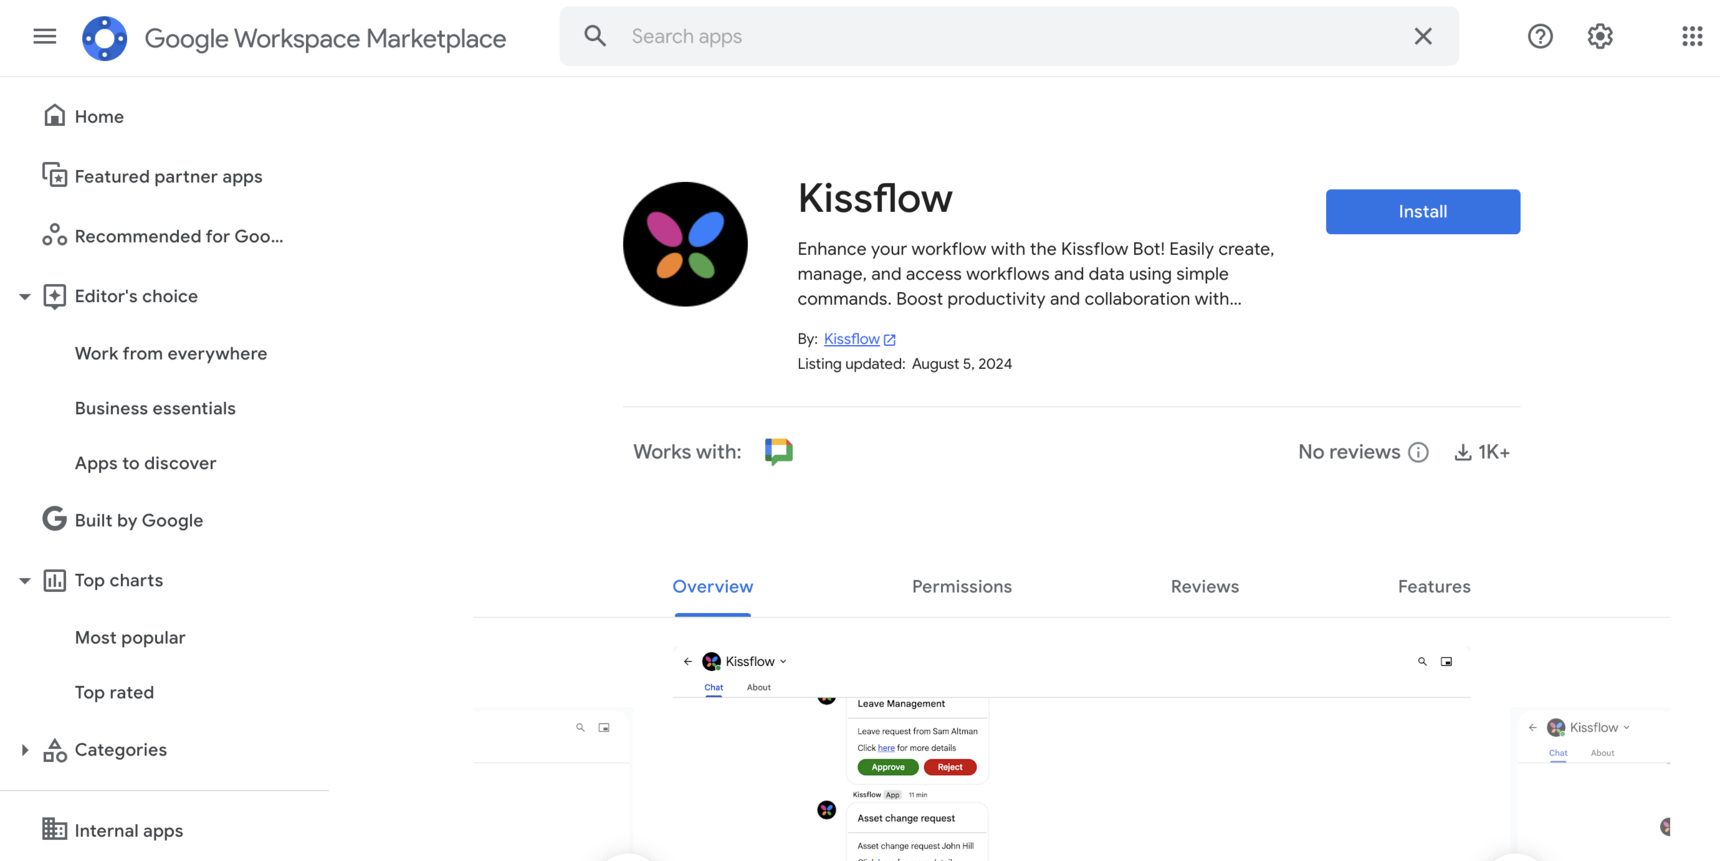The image size is (1720, 861).
Task: Click the Top charts sidebar icon
Action: [x=54, y=580]
